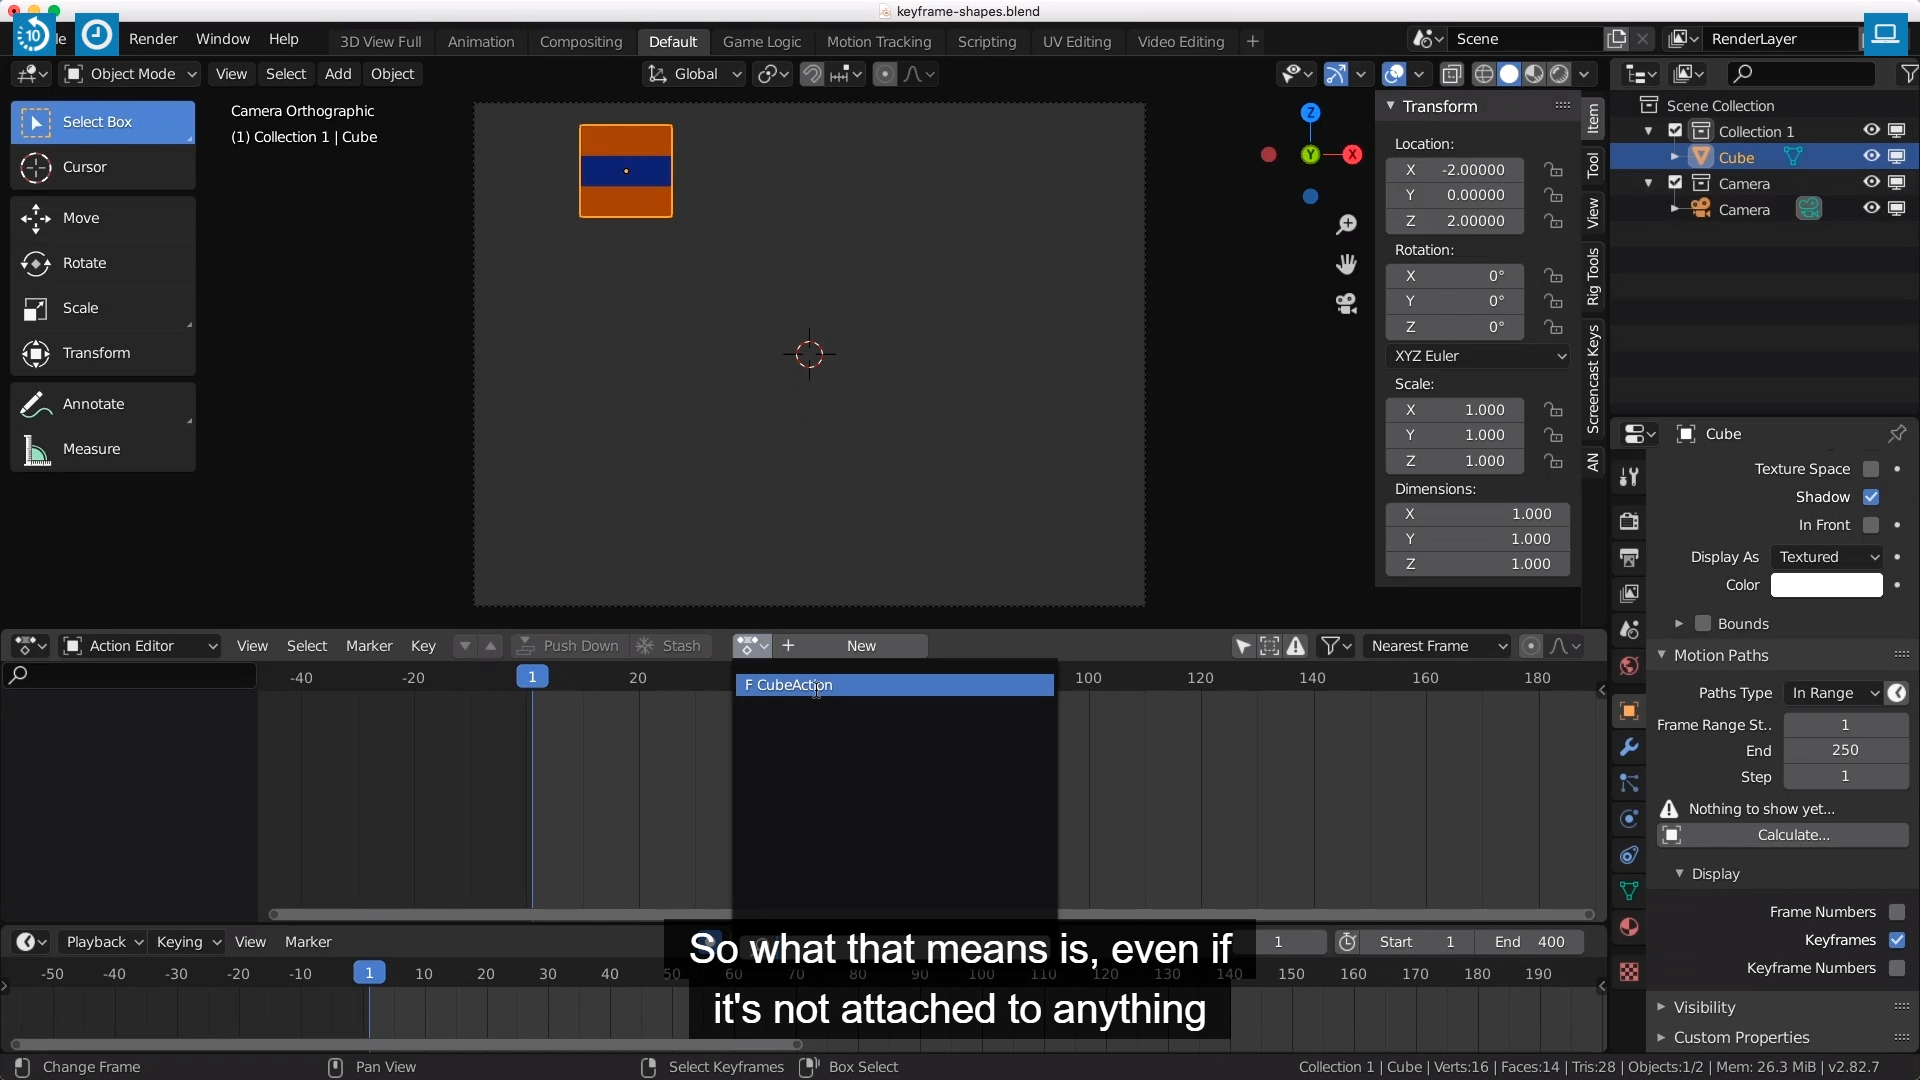This screenshot has height=1080, width=1920.
Task: Open the Object Mode dropdown
Action: (x=130, y=74)
